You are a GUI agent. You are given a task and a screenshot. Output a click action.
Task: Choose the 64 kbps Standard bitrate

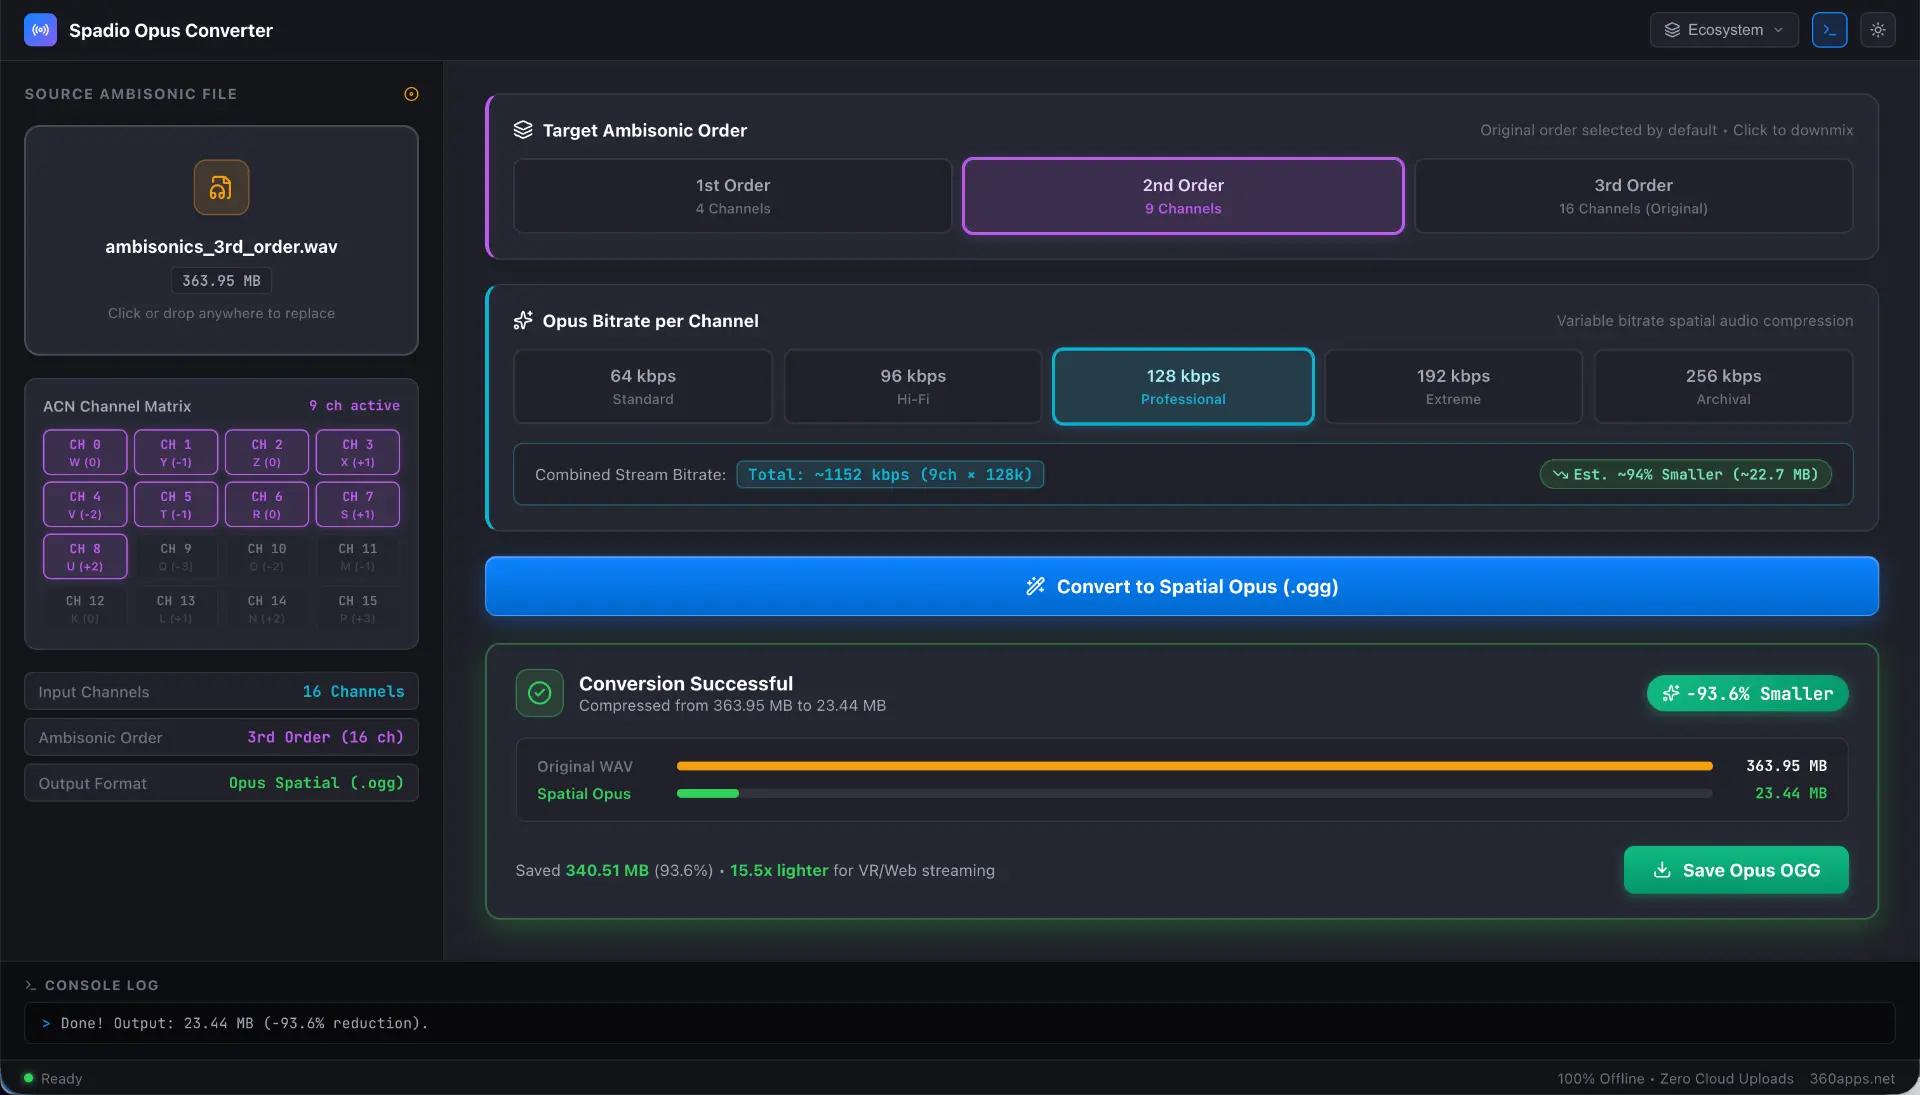coord(643,386)
